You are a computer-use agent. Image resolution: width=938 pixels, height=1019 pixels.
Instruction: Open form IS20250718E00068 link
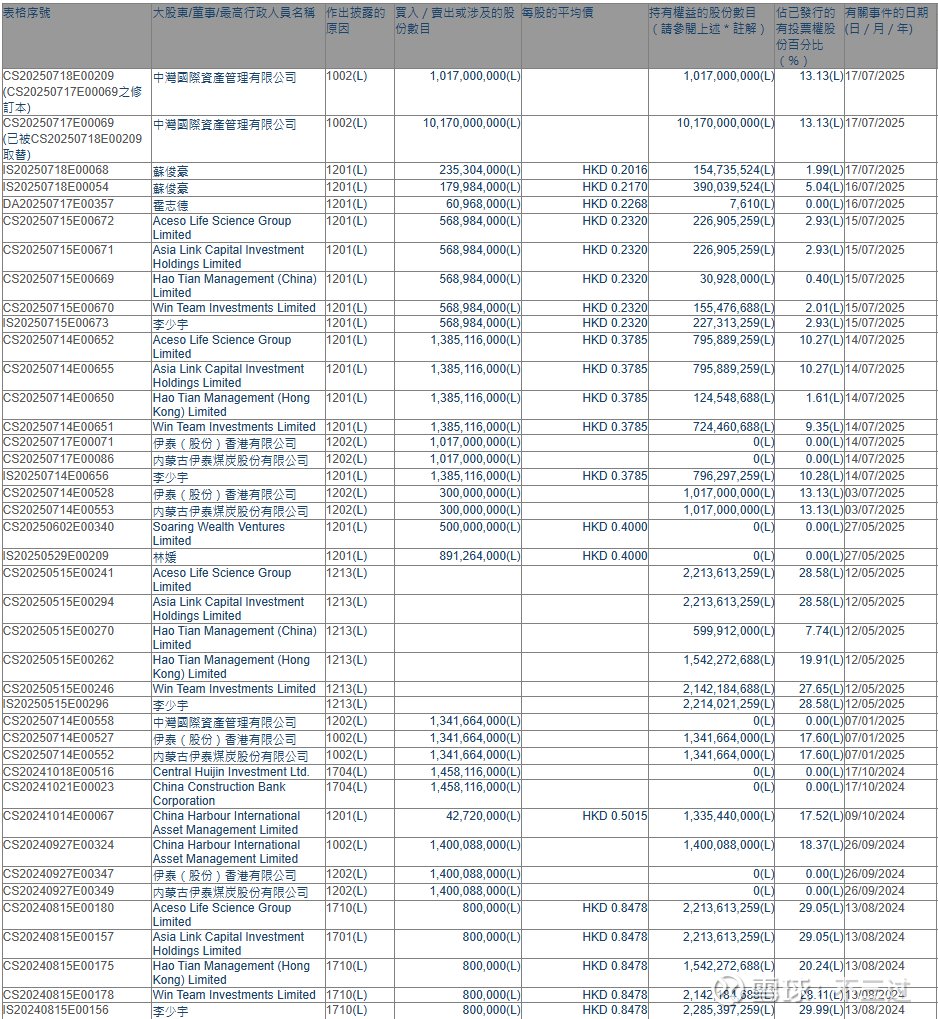pyautogui.click(x=56, y=170)
